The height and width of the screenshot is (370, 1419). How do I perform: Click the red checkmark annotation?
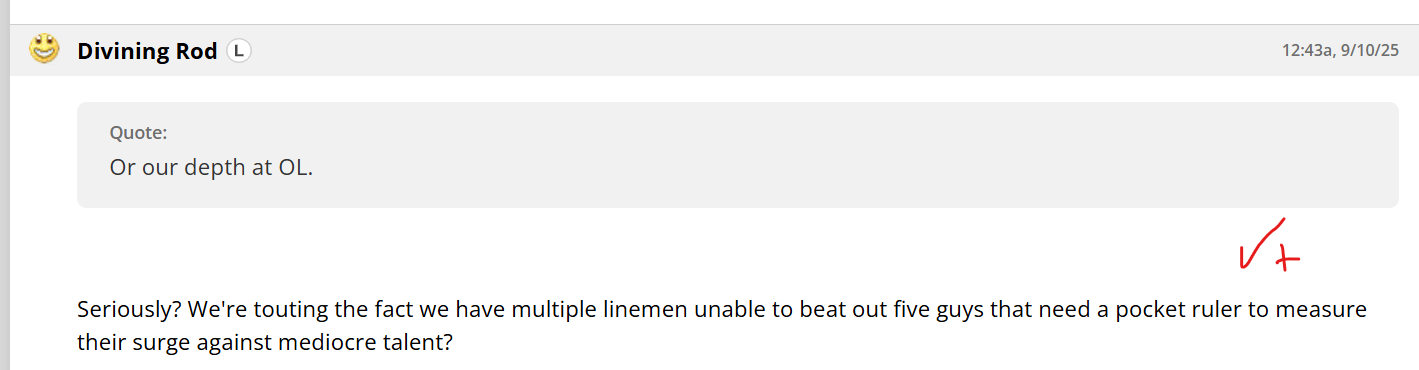(x=1257, y=245)
